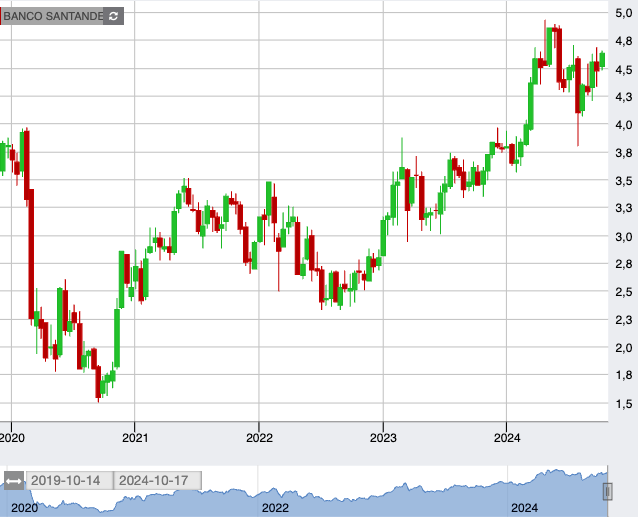638x517 pixels.
Task: Click the 2024 x-axis label on main chart
Action: (507, 438)
